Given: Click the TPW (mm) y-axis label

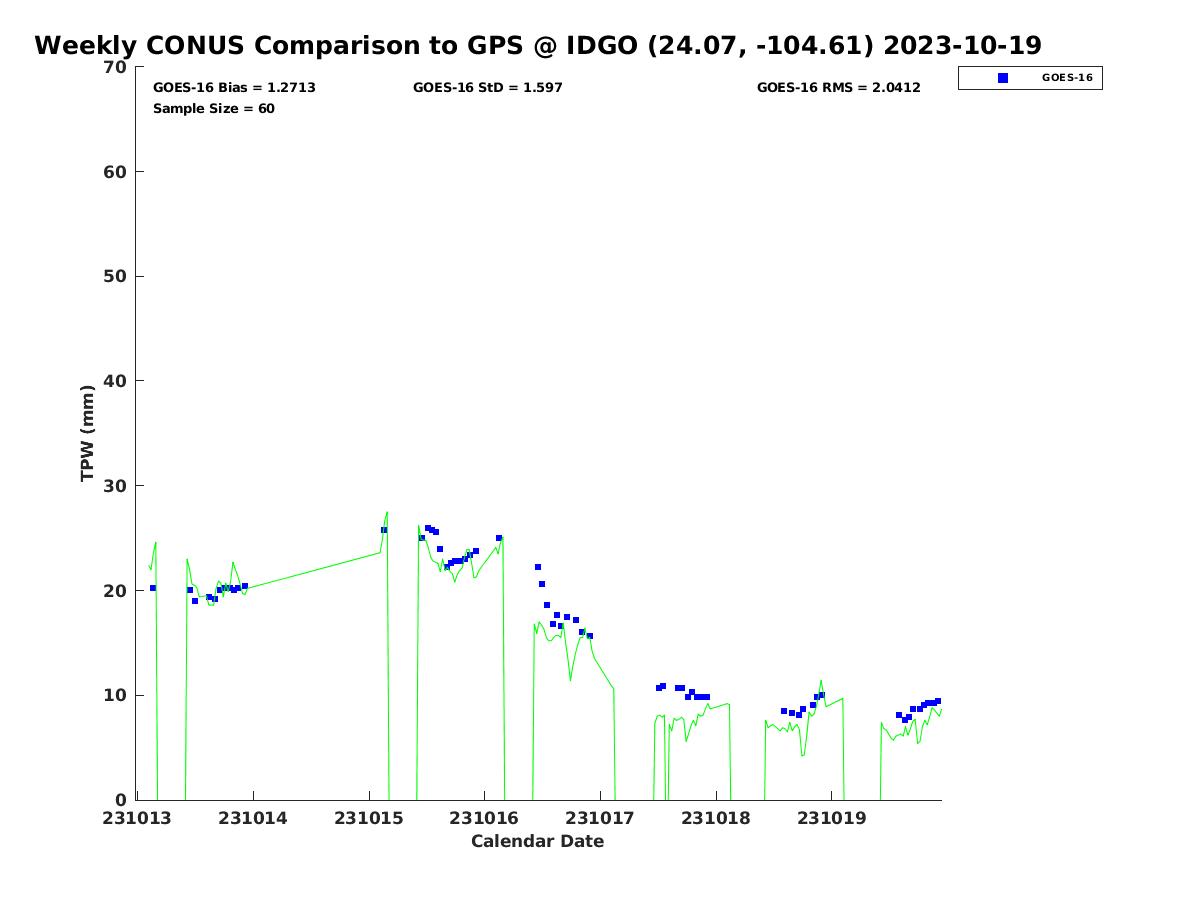Looking at the screenshot, I should (x=88, y=433).
